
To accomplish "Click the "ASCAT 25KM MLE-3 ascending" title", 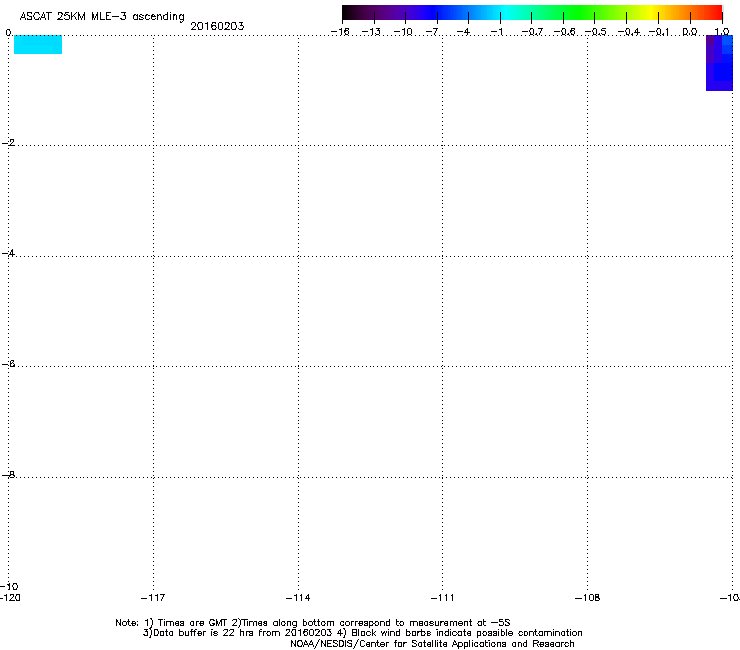I will point(102,16).
